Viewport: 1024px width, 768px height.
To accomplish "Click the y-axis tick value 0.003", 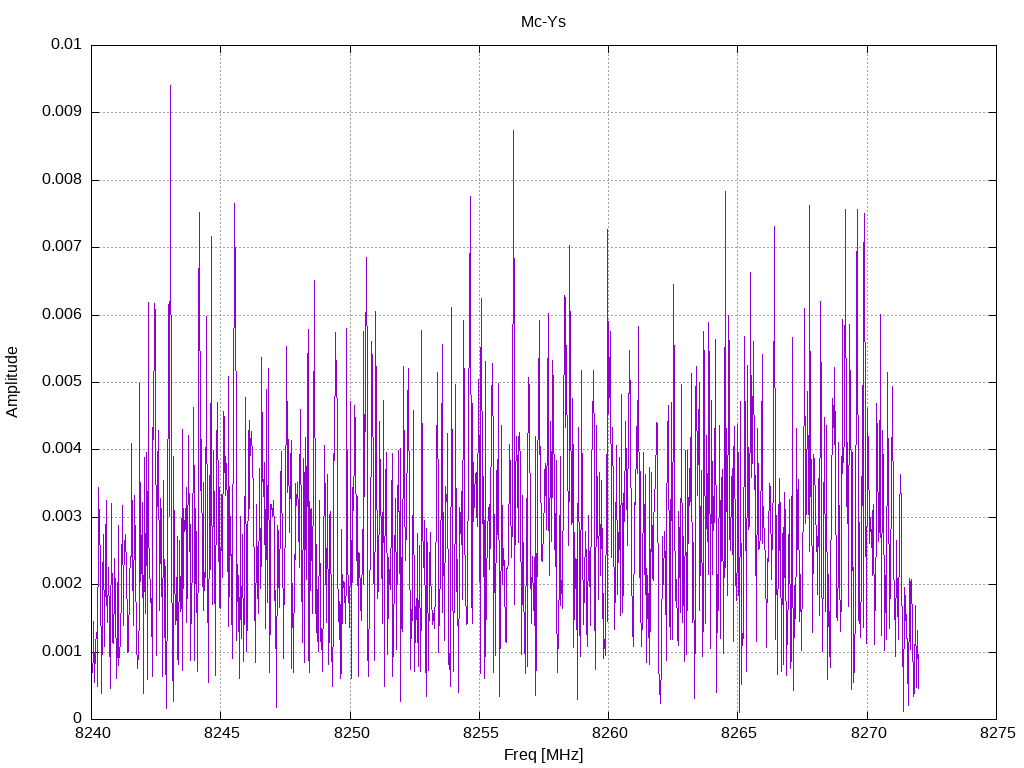I will click(x=62, y=517).
